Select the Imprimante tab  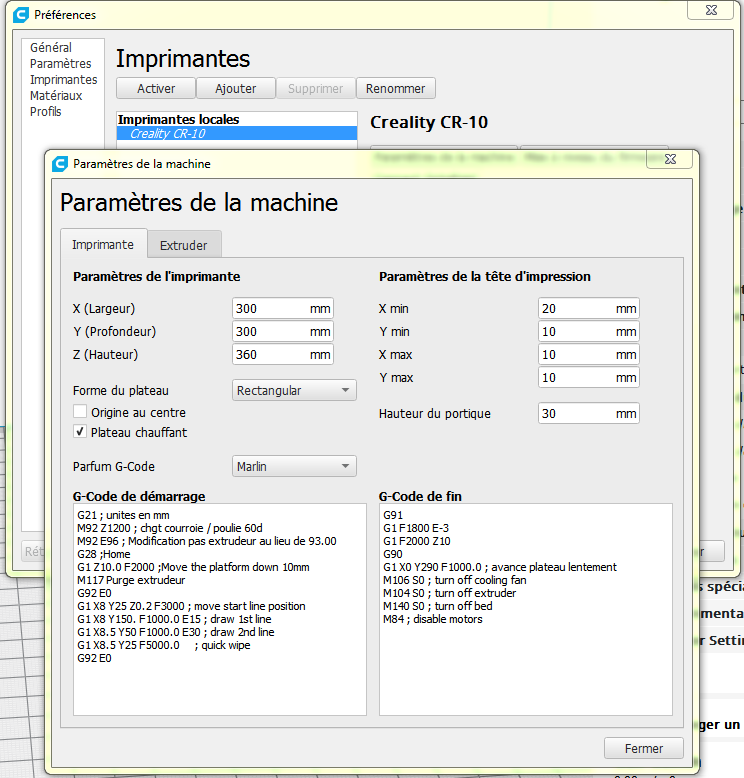(x=103, y=244)
